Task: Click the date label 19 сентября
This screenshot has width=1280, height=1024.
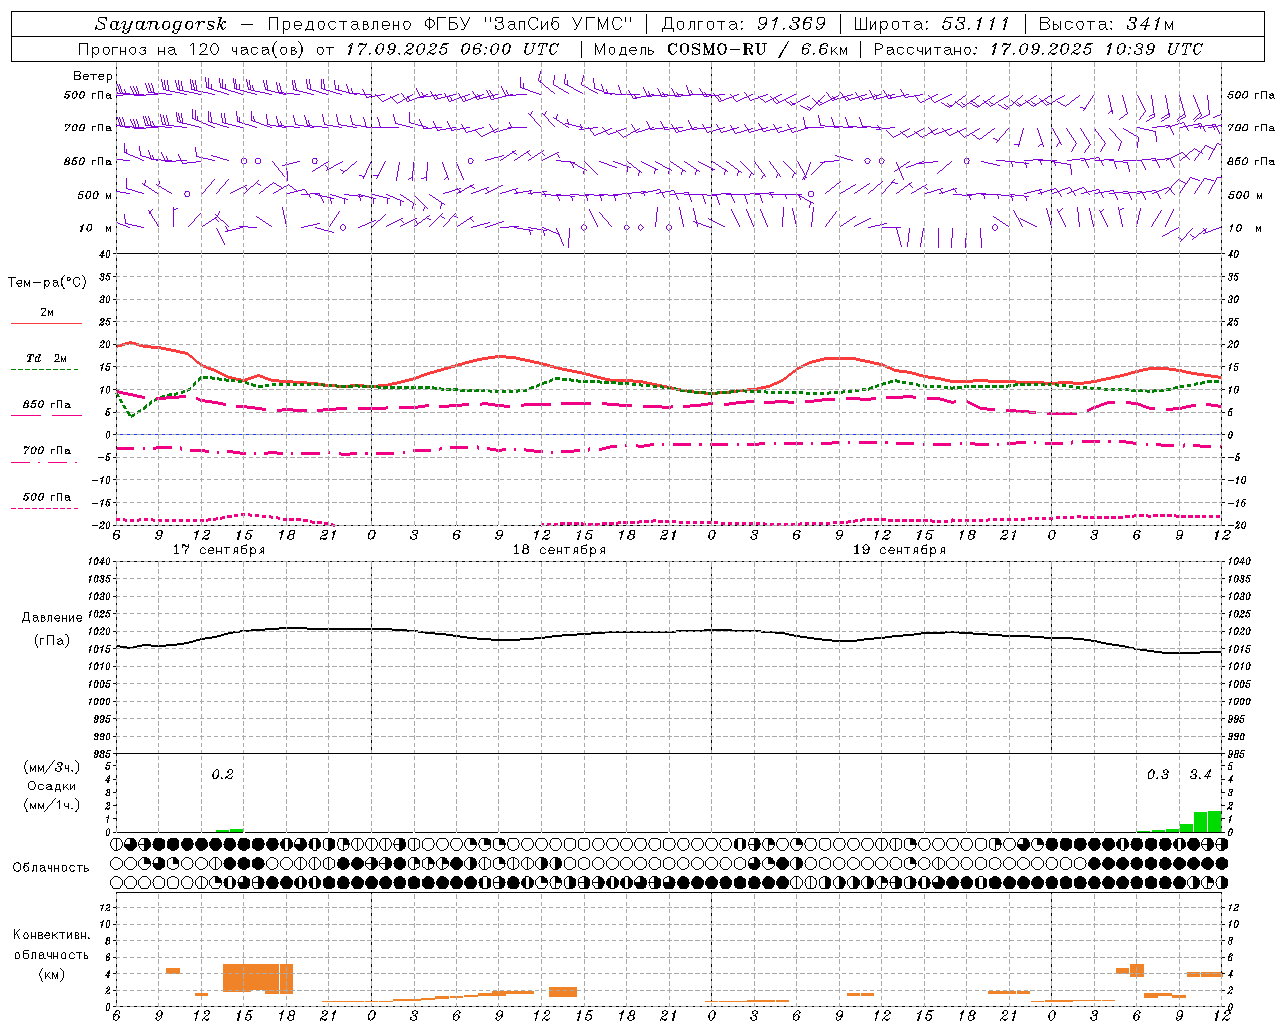Action: [899, 550]
